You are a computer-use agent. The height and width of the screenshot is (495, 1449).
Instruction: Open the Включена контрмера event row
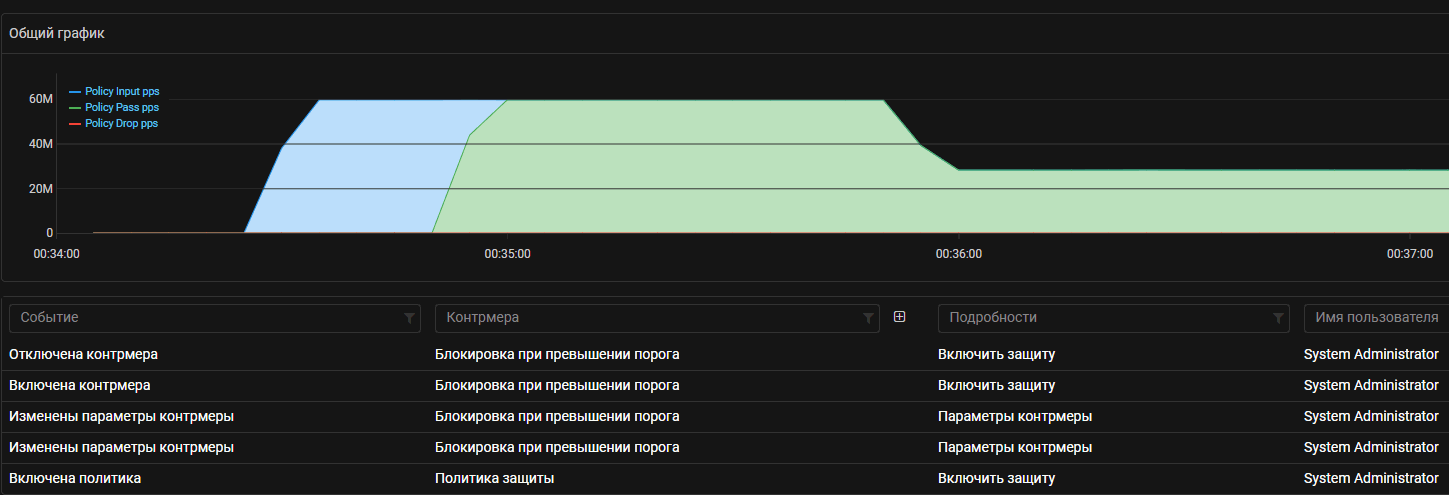[80, 385]
